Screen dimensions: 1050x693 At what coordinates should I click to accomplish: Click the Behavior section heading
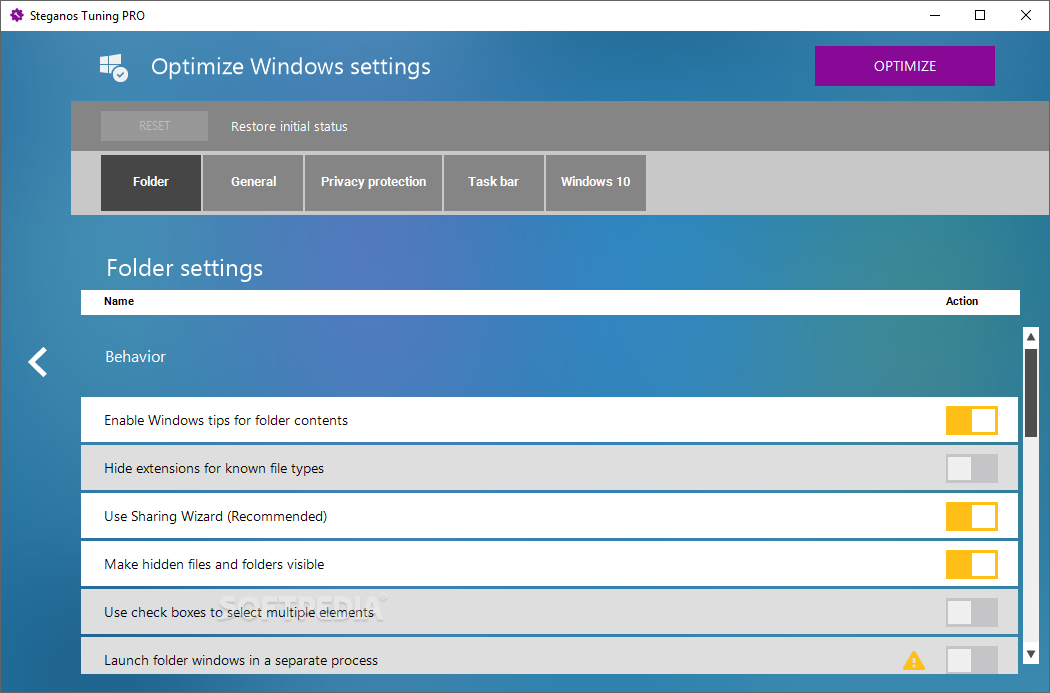[135, 357]
